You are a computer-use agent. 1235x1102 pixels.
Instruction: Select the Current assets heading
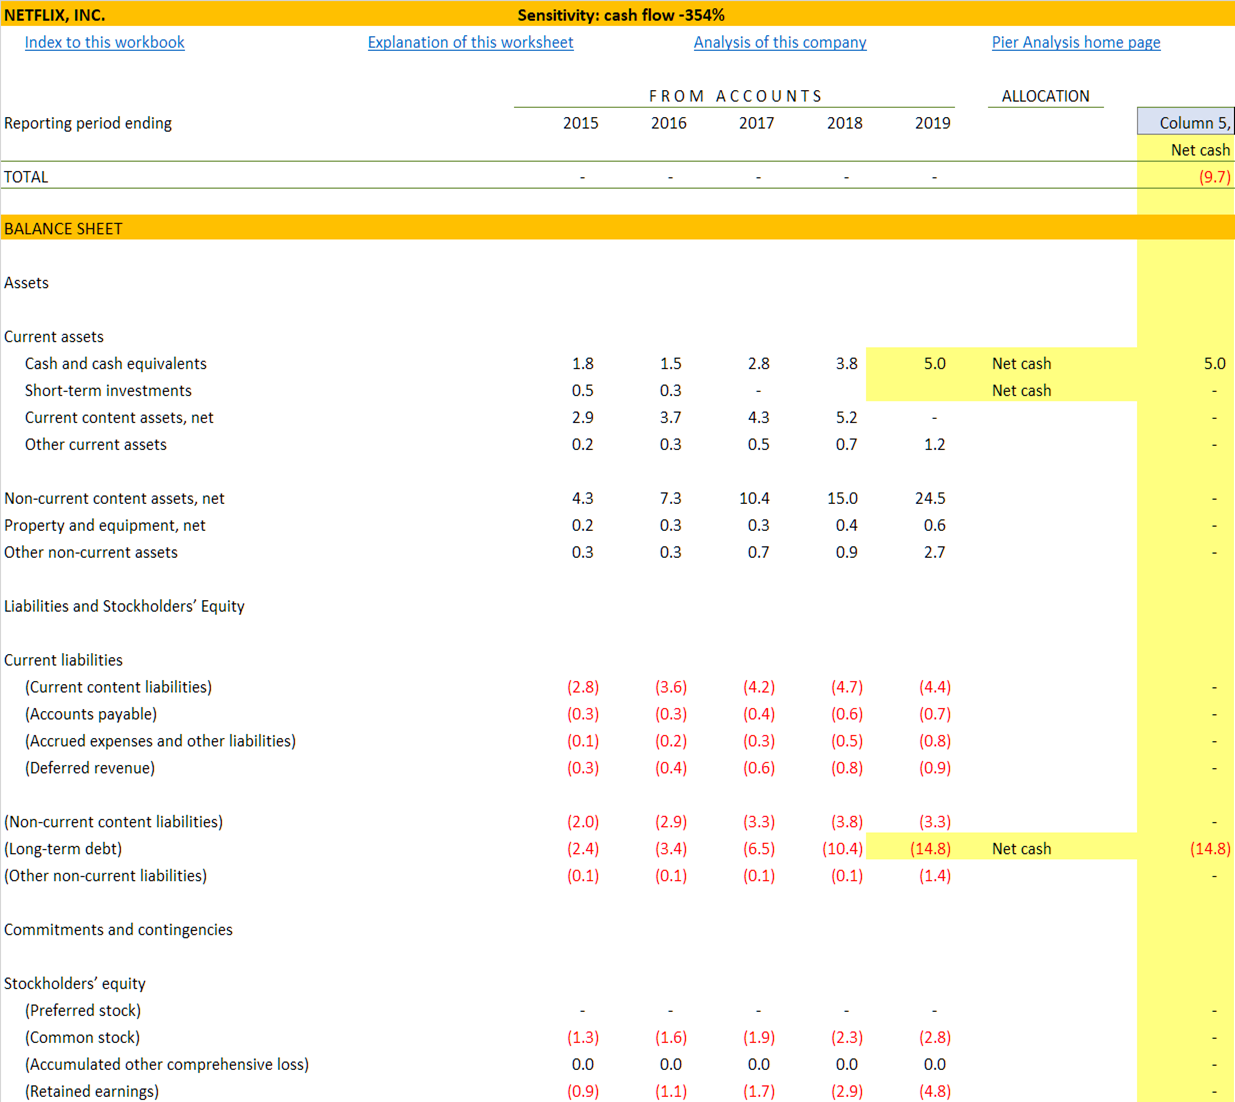tap(53, 337)
